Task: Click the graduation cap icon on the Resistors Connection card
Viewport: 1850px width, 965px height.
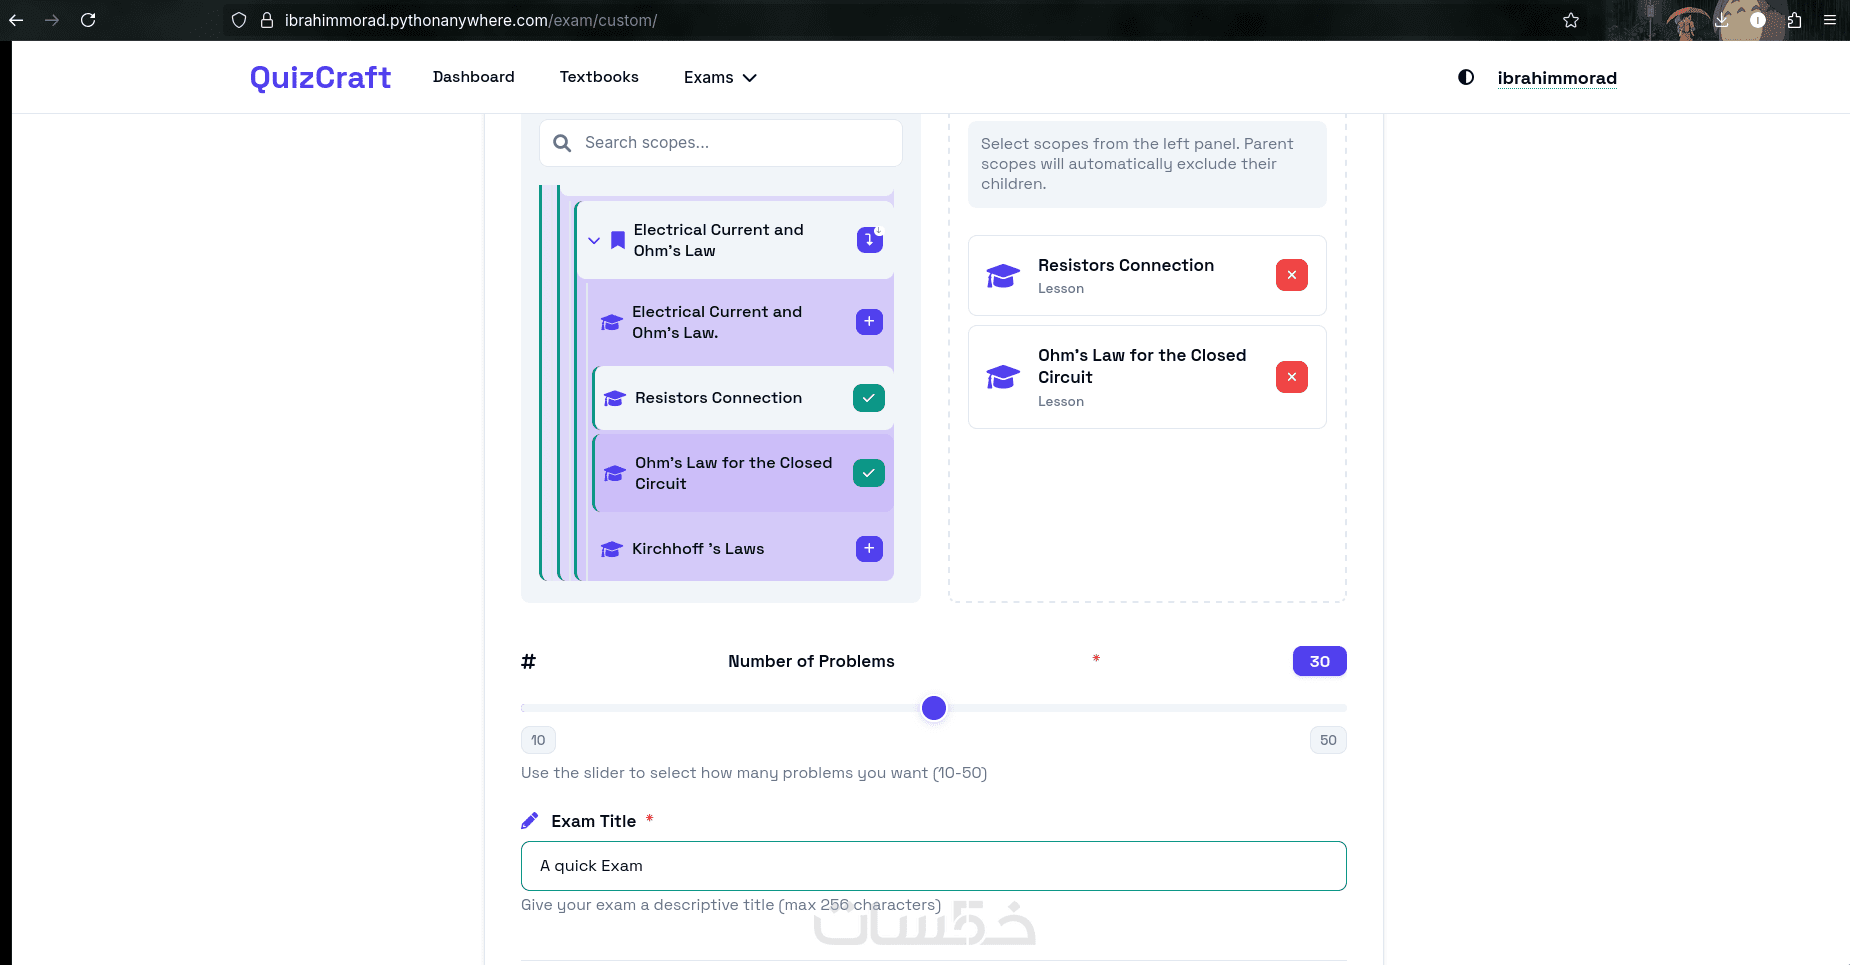Action: (1003, 276)
